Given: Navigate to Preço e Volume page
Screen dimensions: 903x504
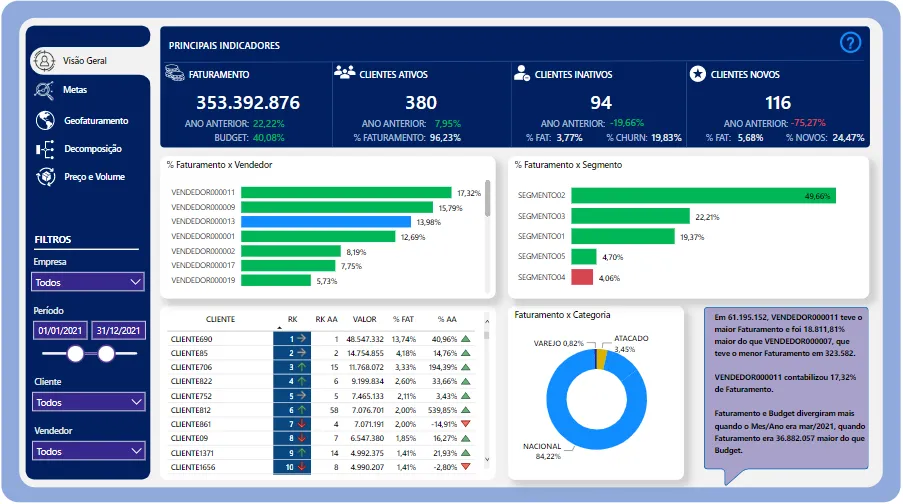Looking at the screenshot, I should click(94, 177).
